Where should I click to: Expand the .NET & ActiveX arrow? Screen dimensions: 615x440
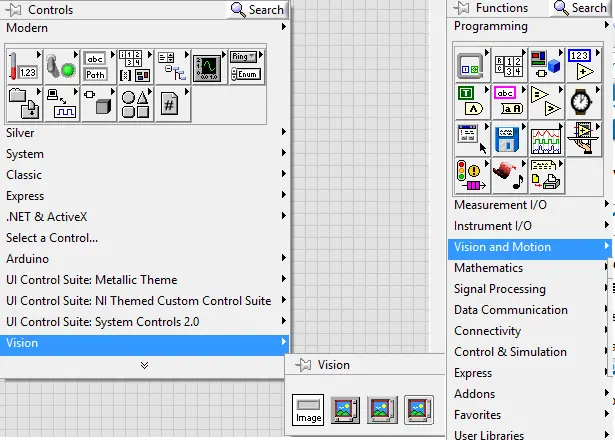click(283, 216)
